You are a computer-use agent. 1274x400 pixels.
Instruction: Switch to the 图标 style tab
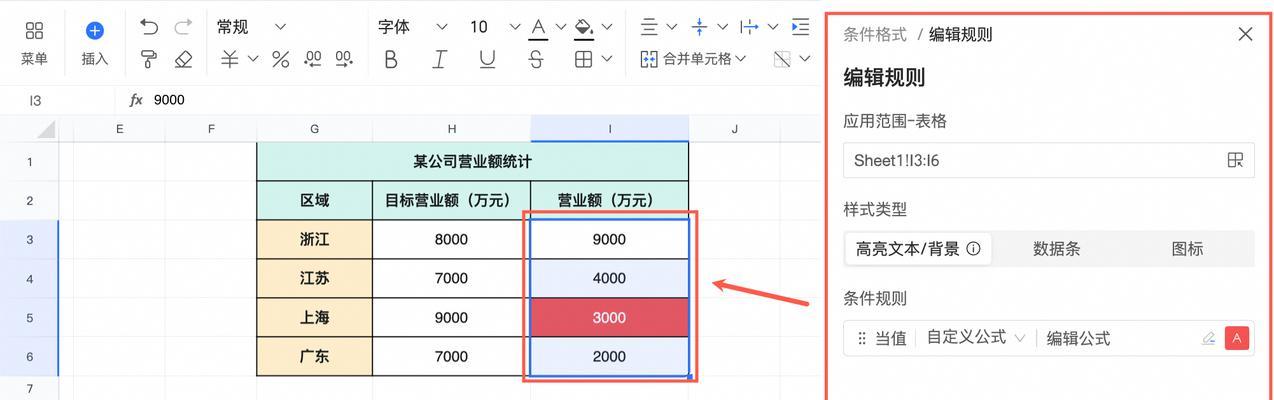click(1187, 249)
